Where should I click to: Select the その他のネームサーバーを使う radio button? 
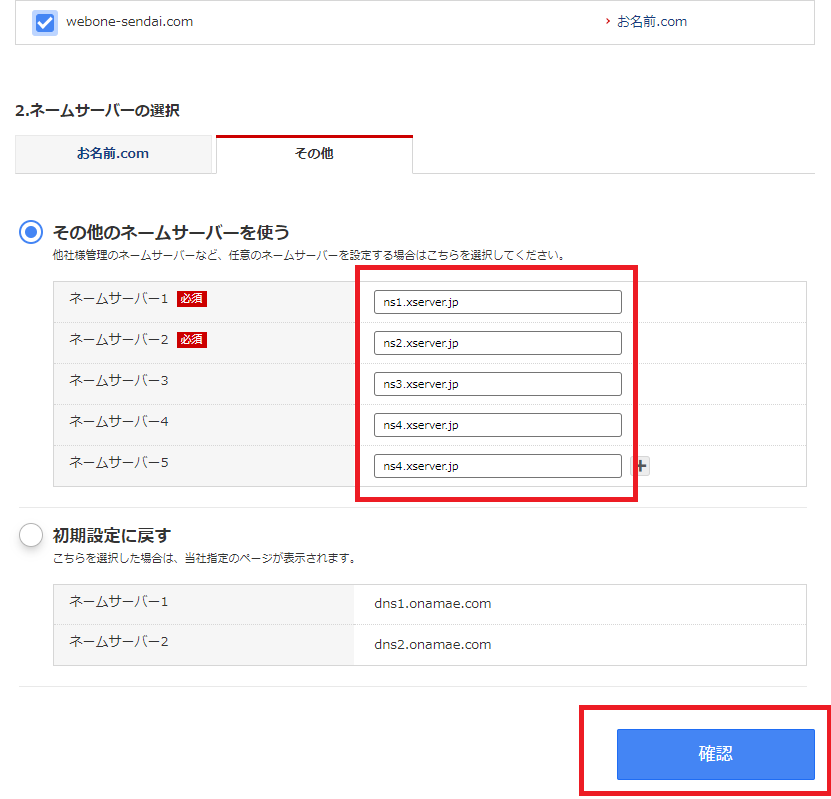click(31, 232)
